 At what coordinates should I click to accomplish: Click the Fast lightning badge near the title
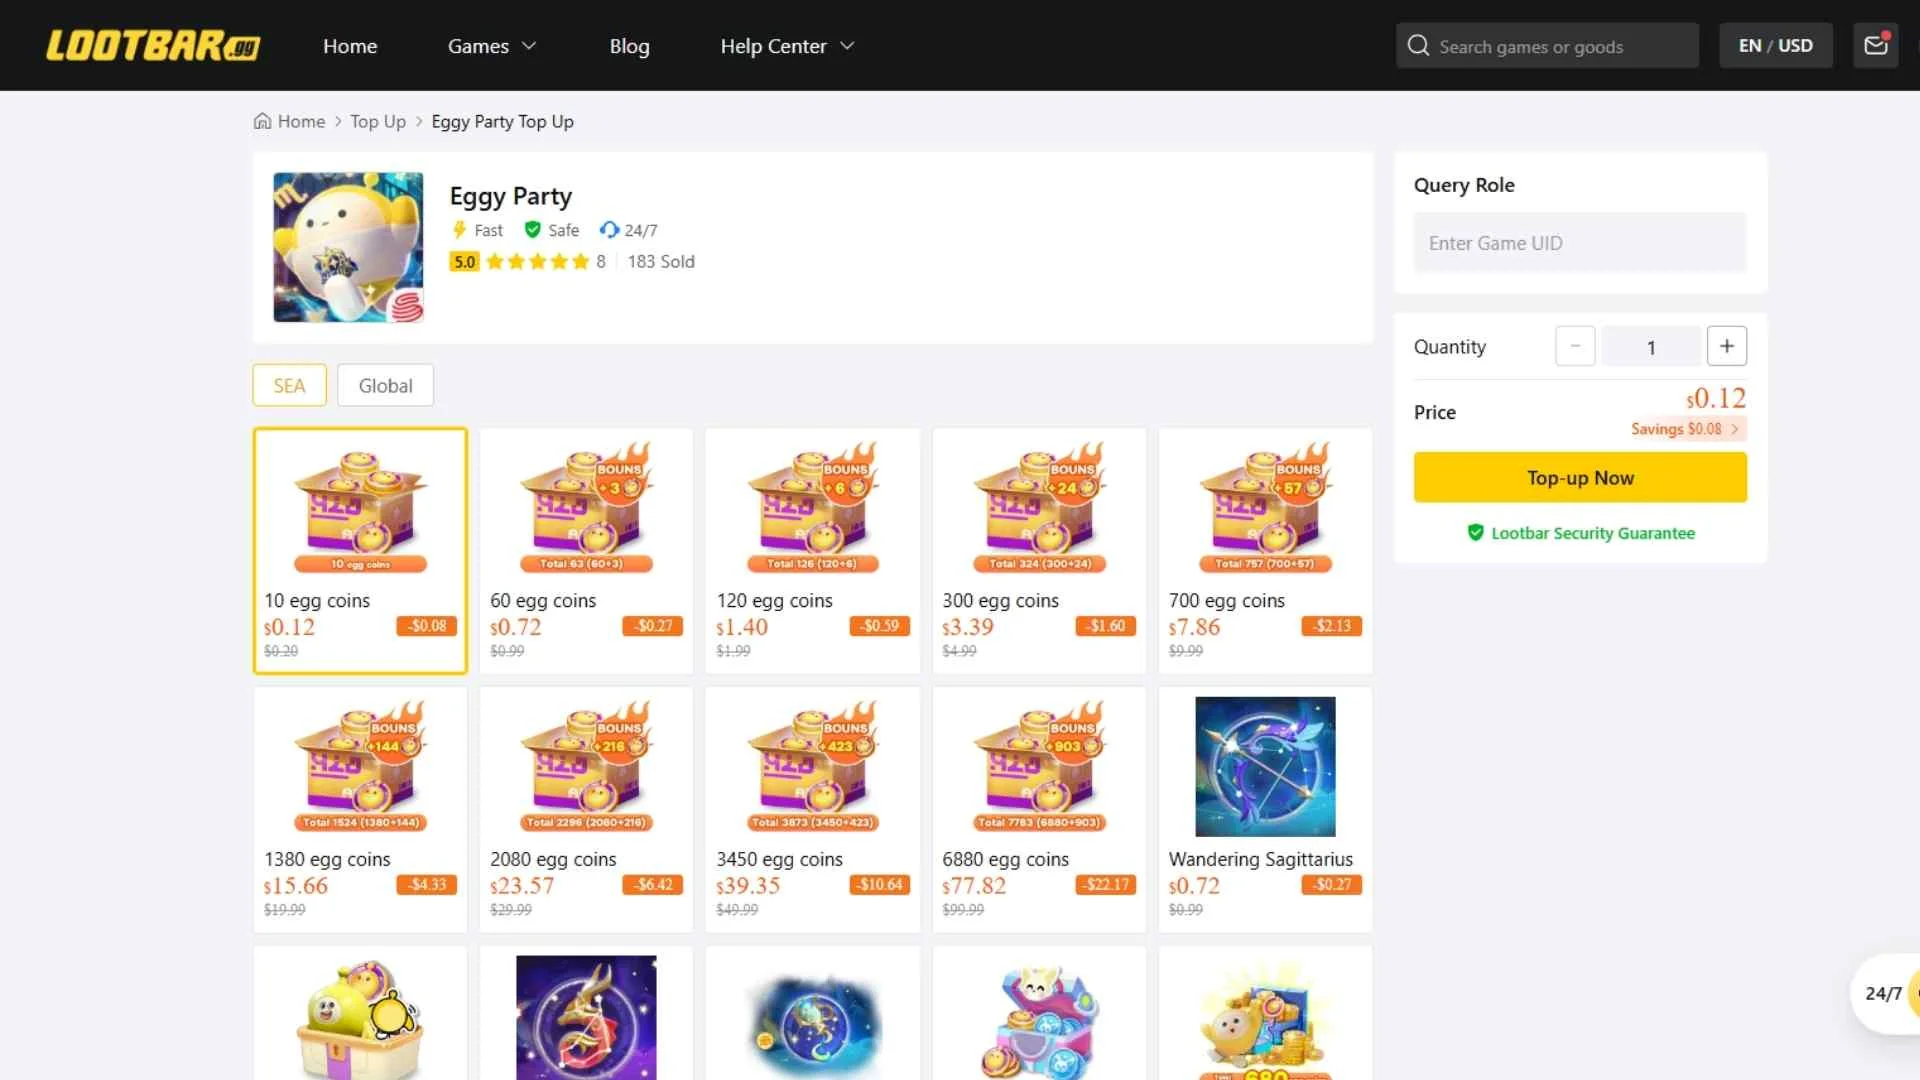click(x=459, y=230)
